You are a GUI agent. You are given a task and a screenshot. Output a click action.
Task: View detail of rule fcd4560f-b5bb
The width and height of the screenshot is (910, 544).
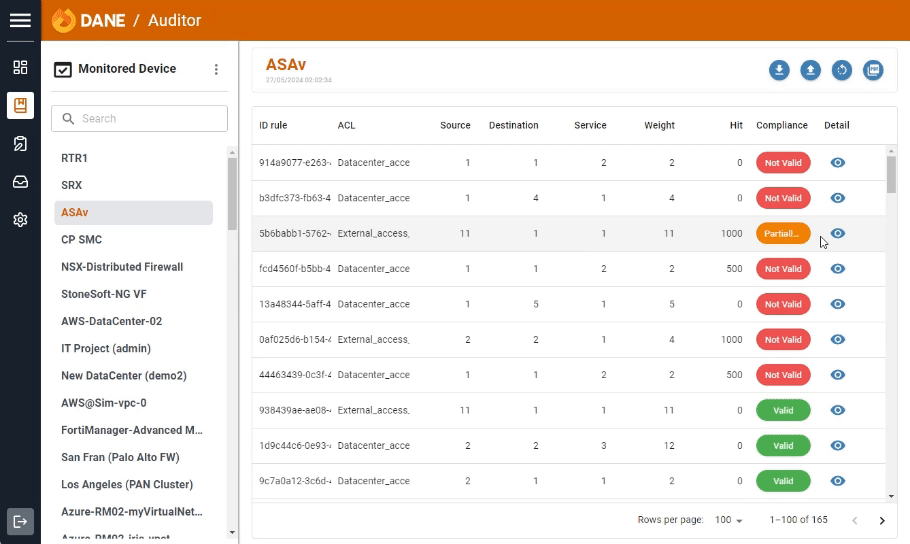coord(837,269)
